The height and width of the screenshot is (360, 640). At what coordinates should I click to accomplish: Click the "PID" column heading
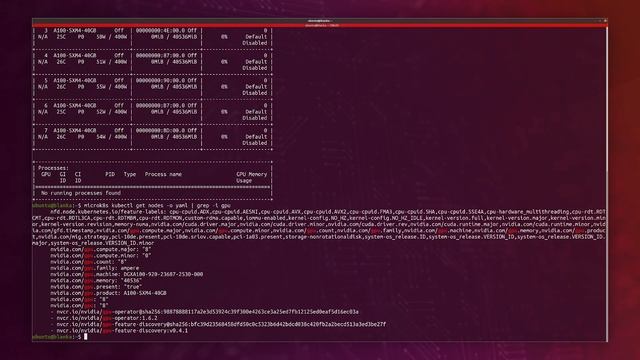click(x=110, y=174)
